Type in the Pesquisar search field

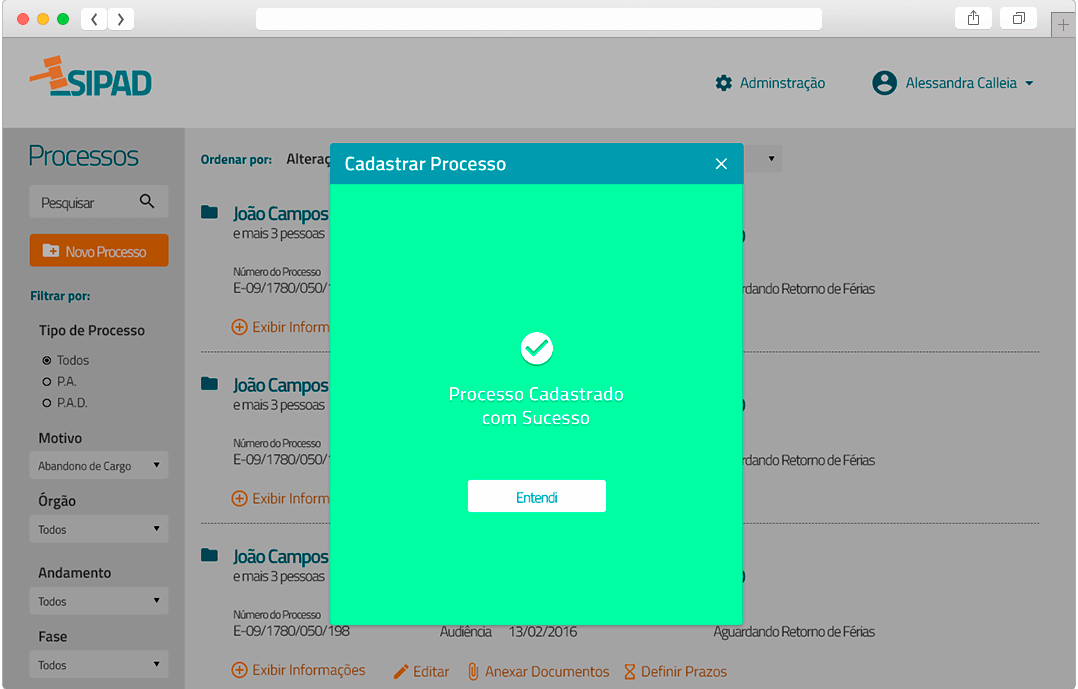(x=84, y=202)
